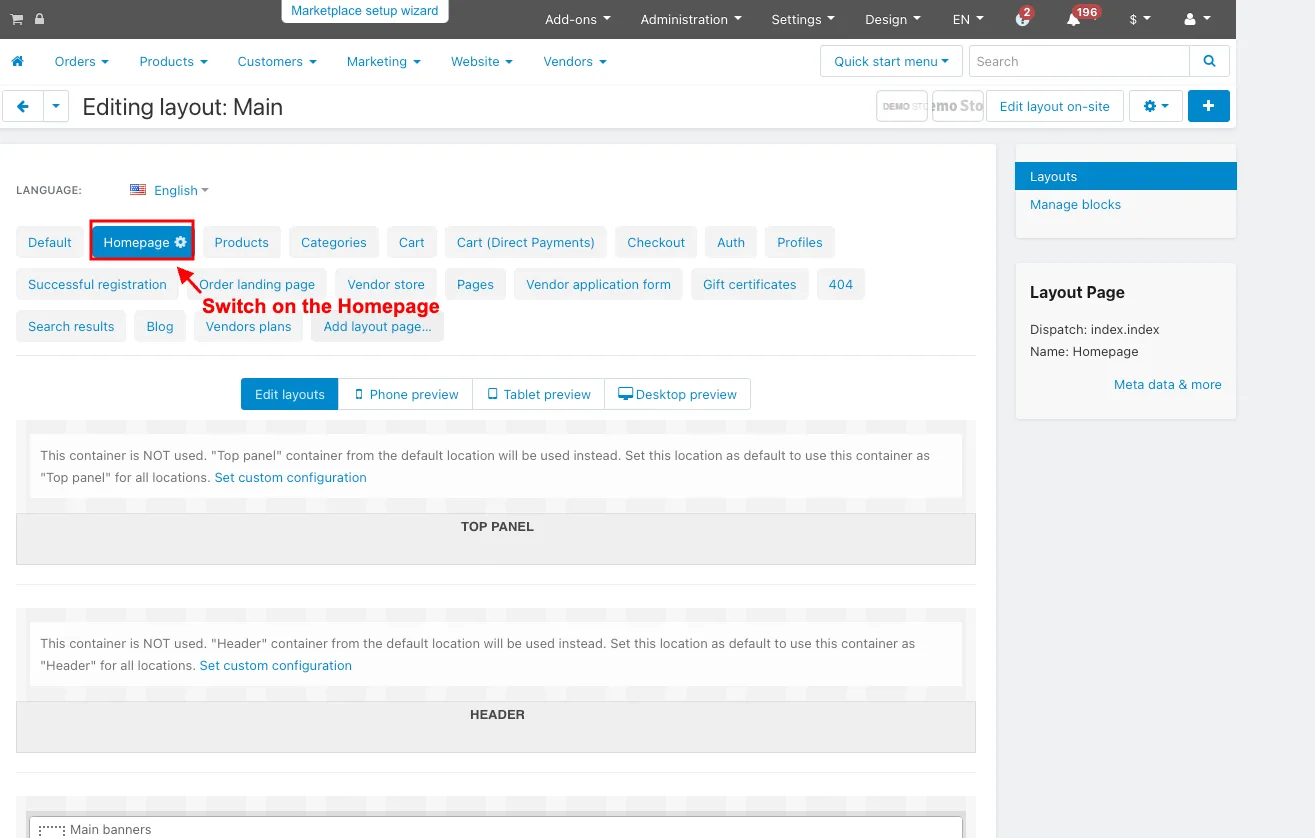This screenshot has height=838, width=1315.
Task: Select the second Demo Store thumbnail
Action: (x=958, y=106)
